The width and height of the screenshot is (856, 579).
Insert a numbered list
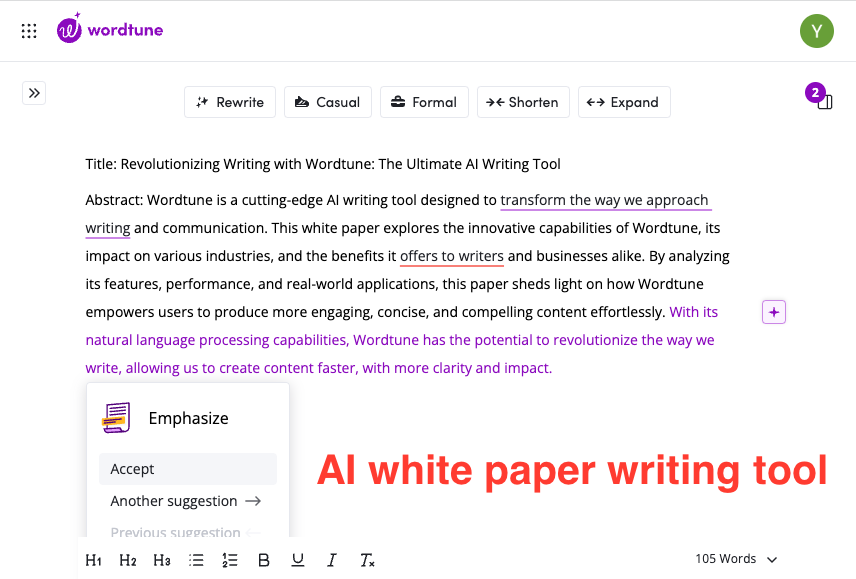pyautogui.click(x=229, y=560)
